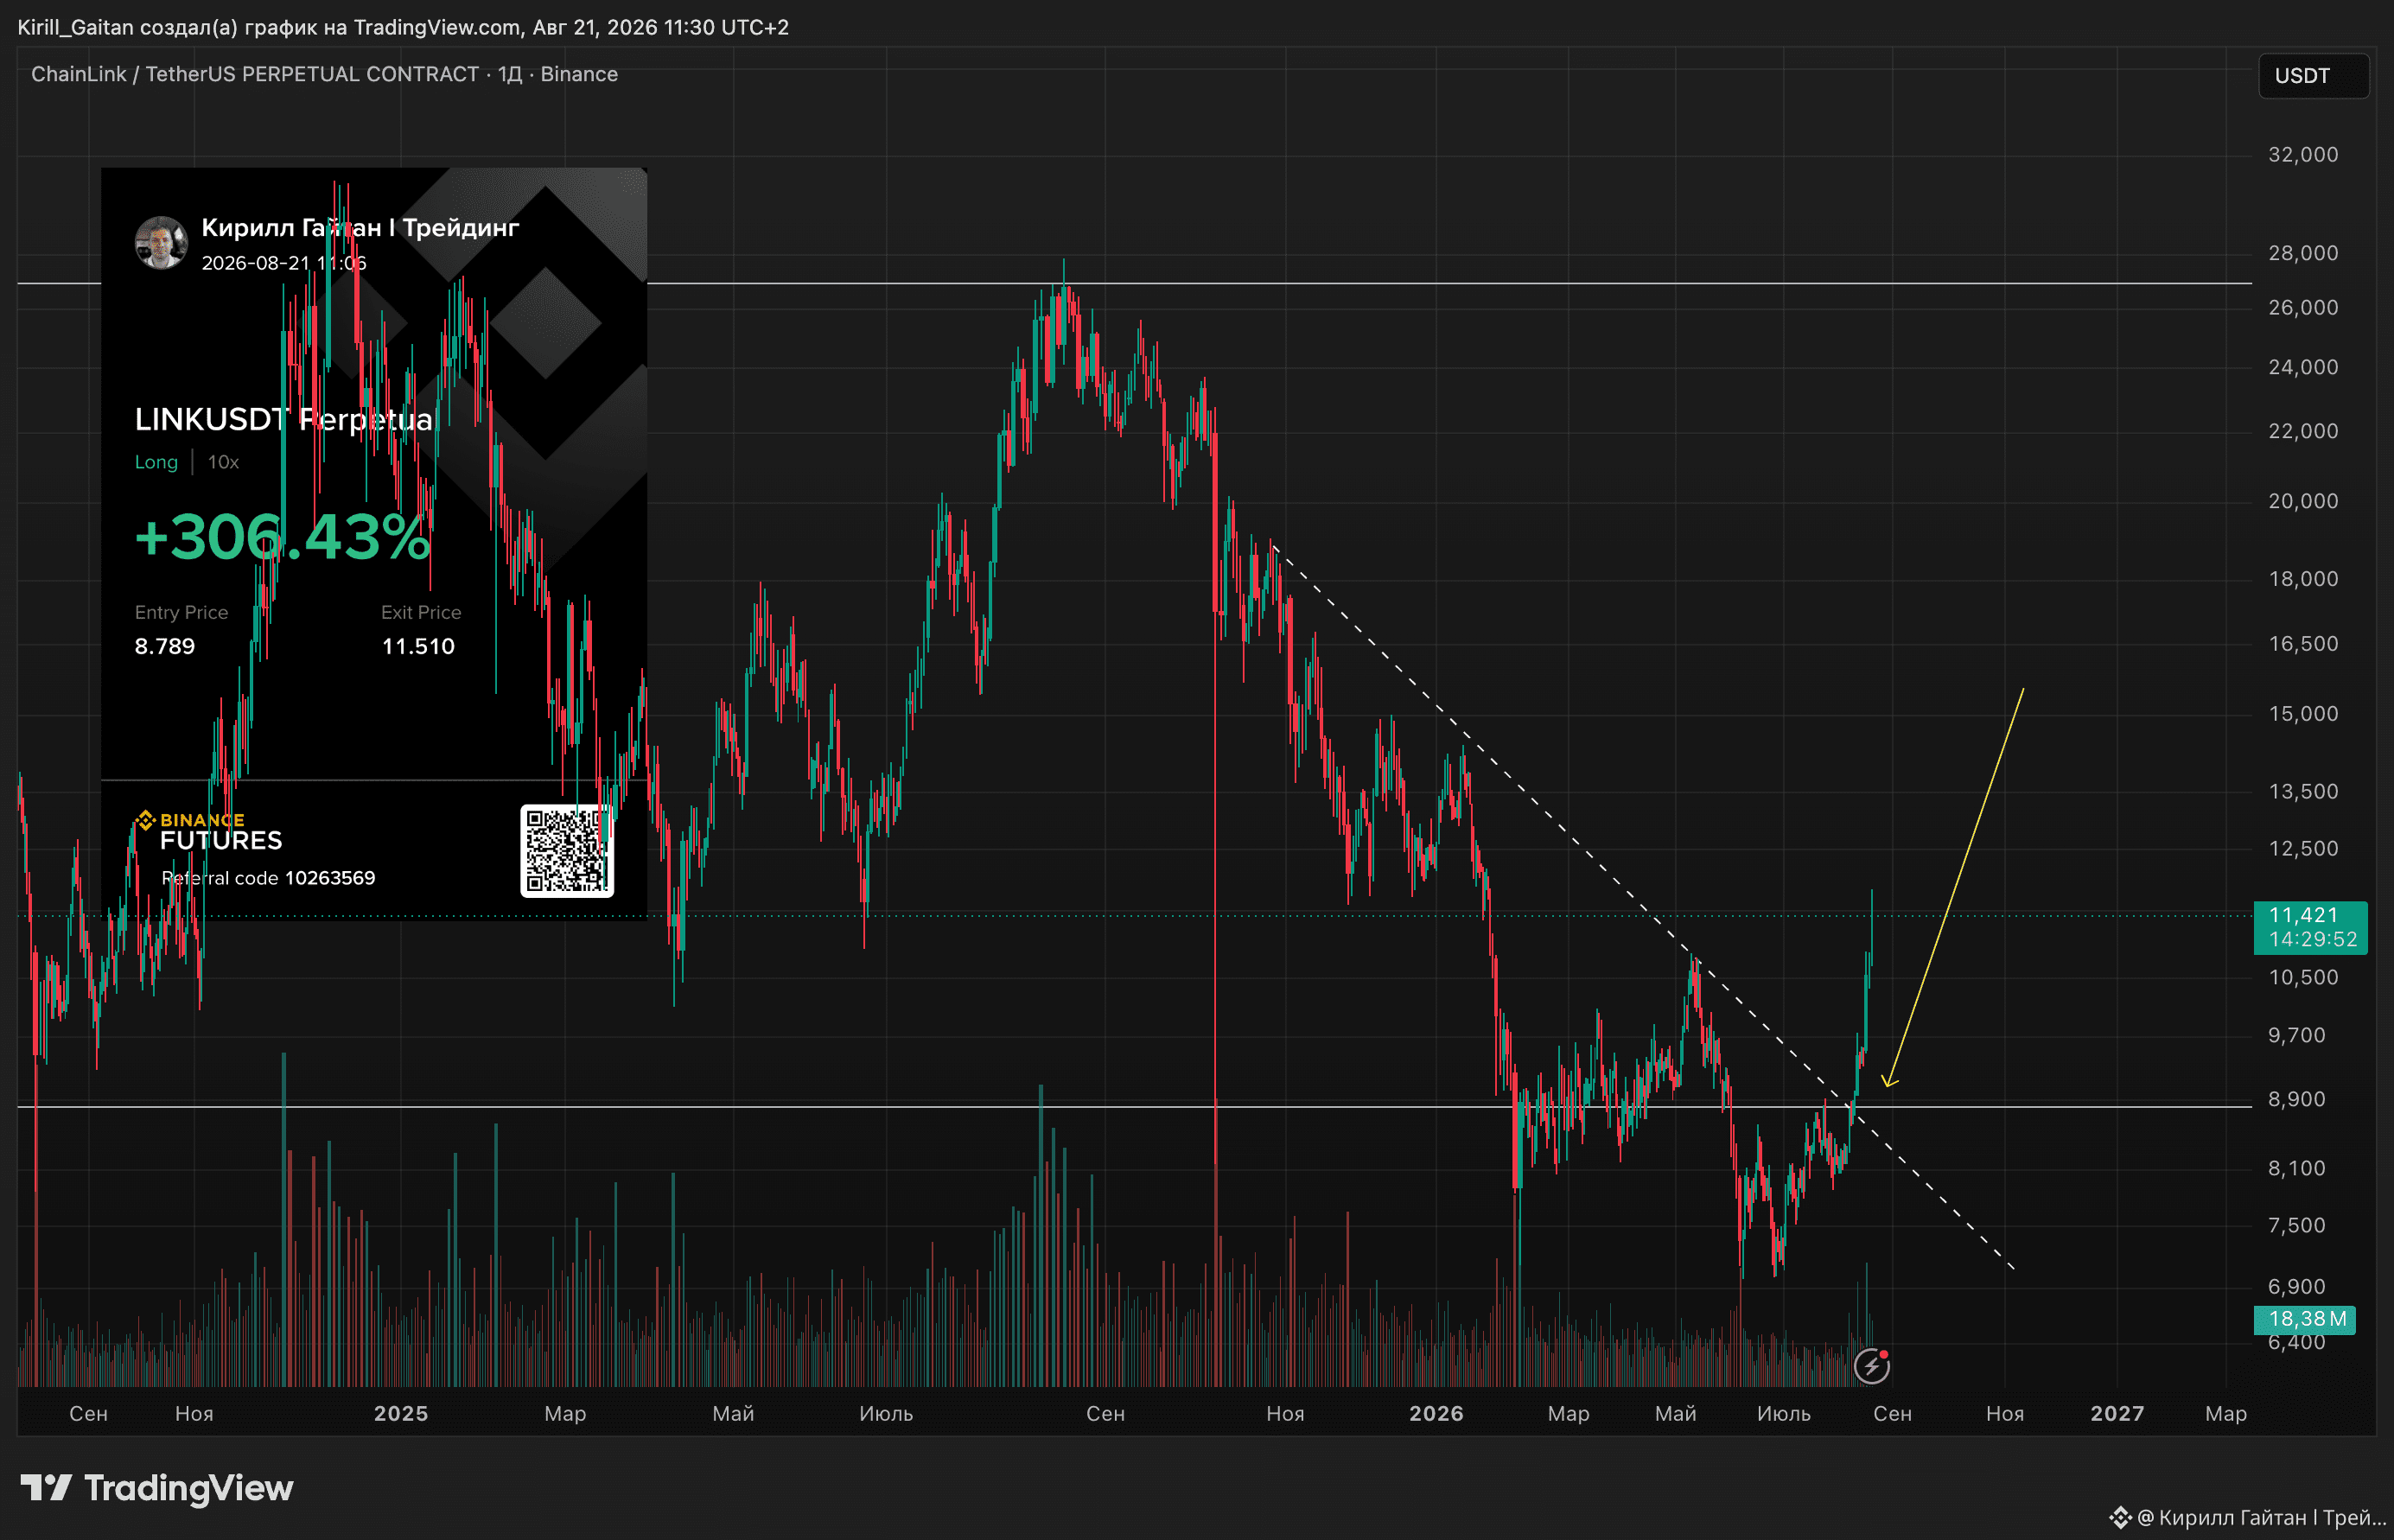Click the 10,500 price axis label
This screenshot has width=2394, height=1540.
click(2303, 978)
